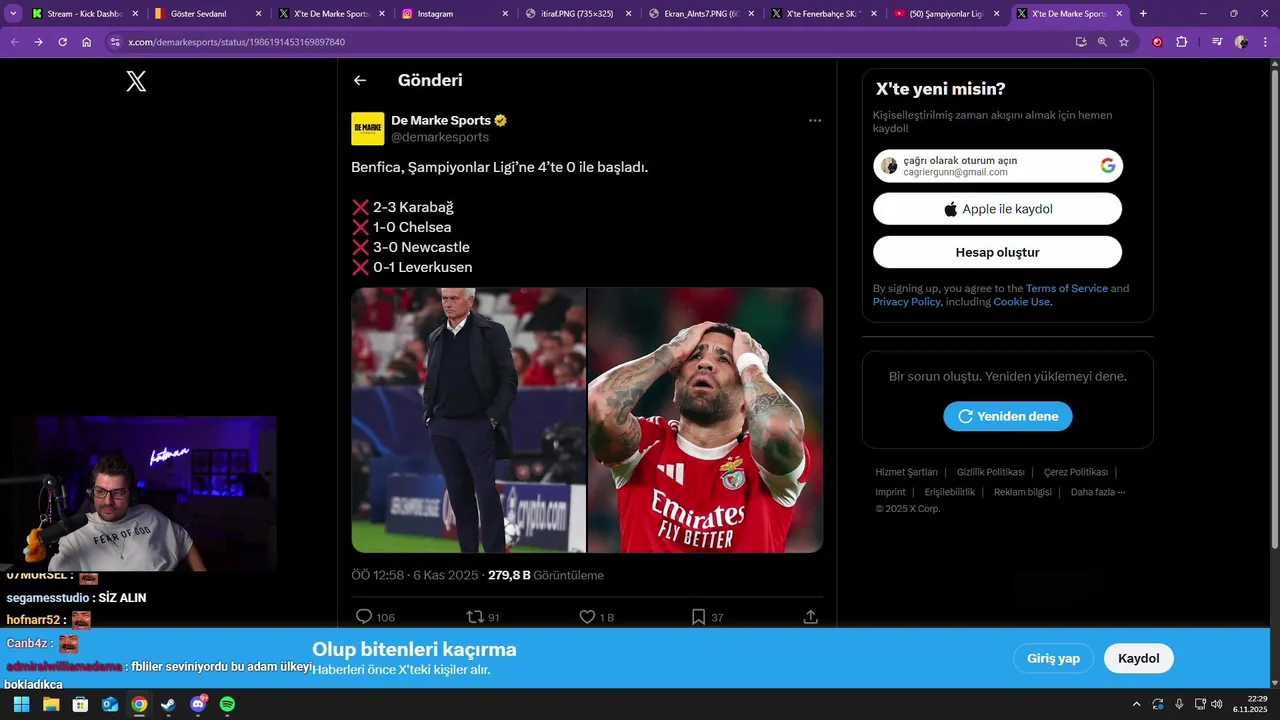This screenshot has width=1280, height=720.
Task: Bookmark this page with the star icon
Action: 1124,42
